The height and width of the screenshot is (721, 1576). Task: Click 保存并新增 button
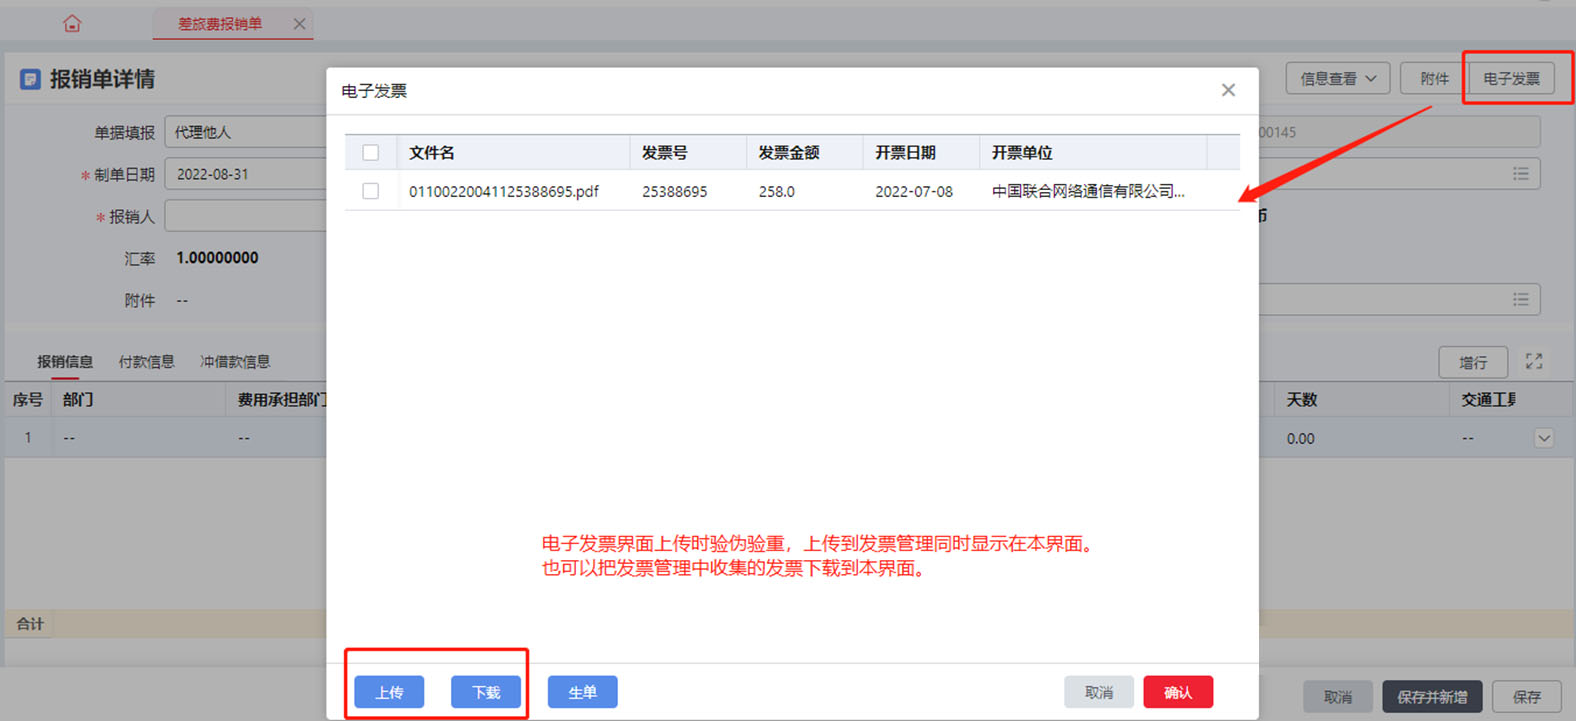tap(1432, 697)
